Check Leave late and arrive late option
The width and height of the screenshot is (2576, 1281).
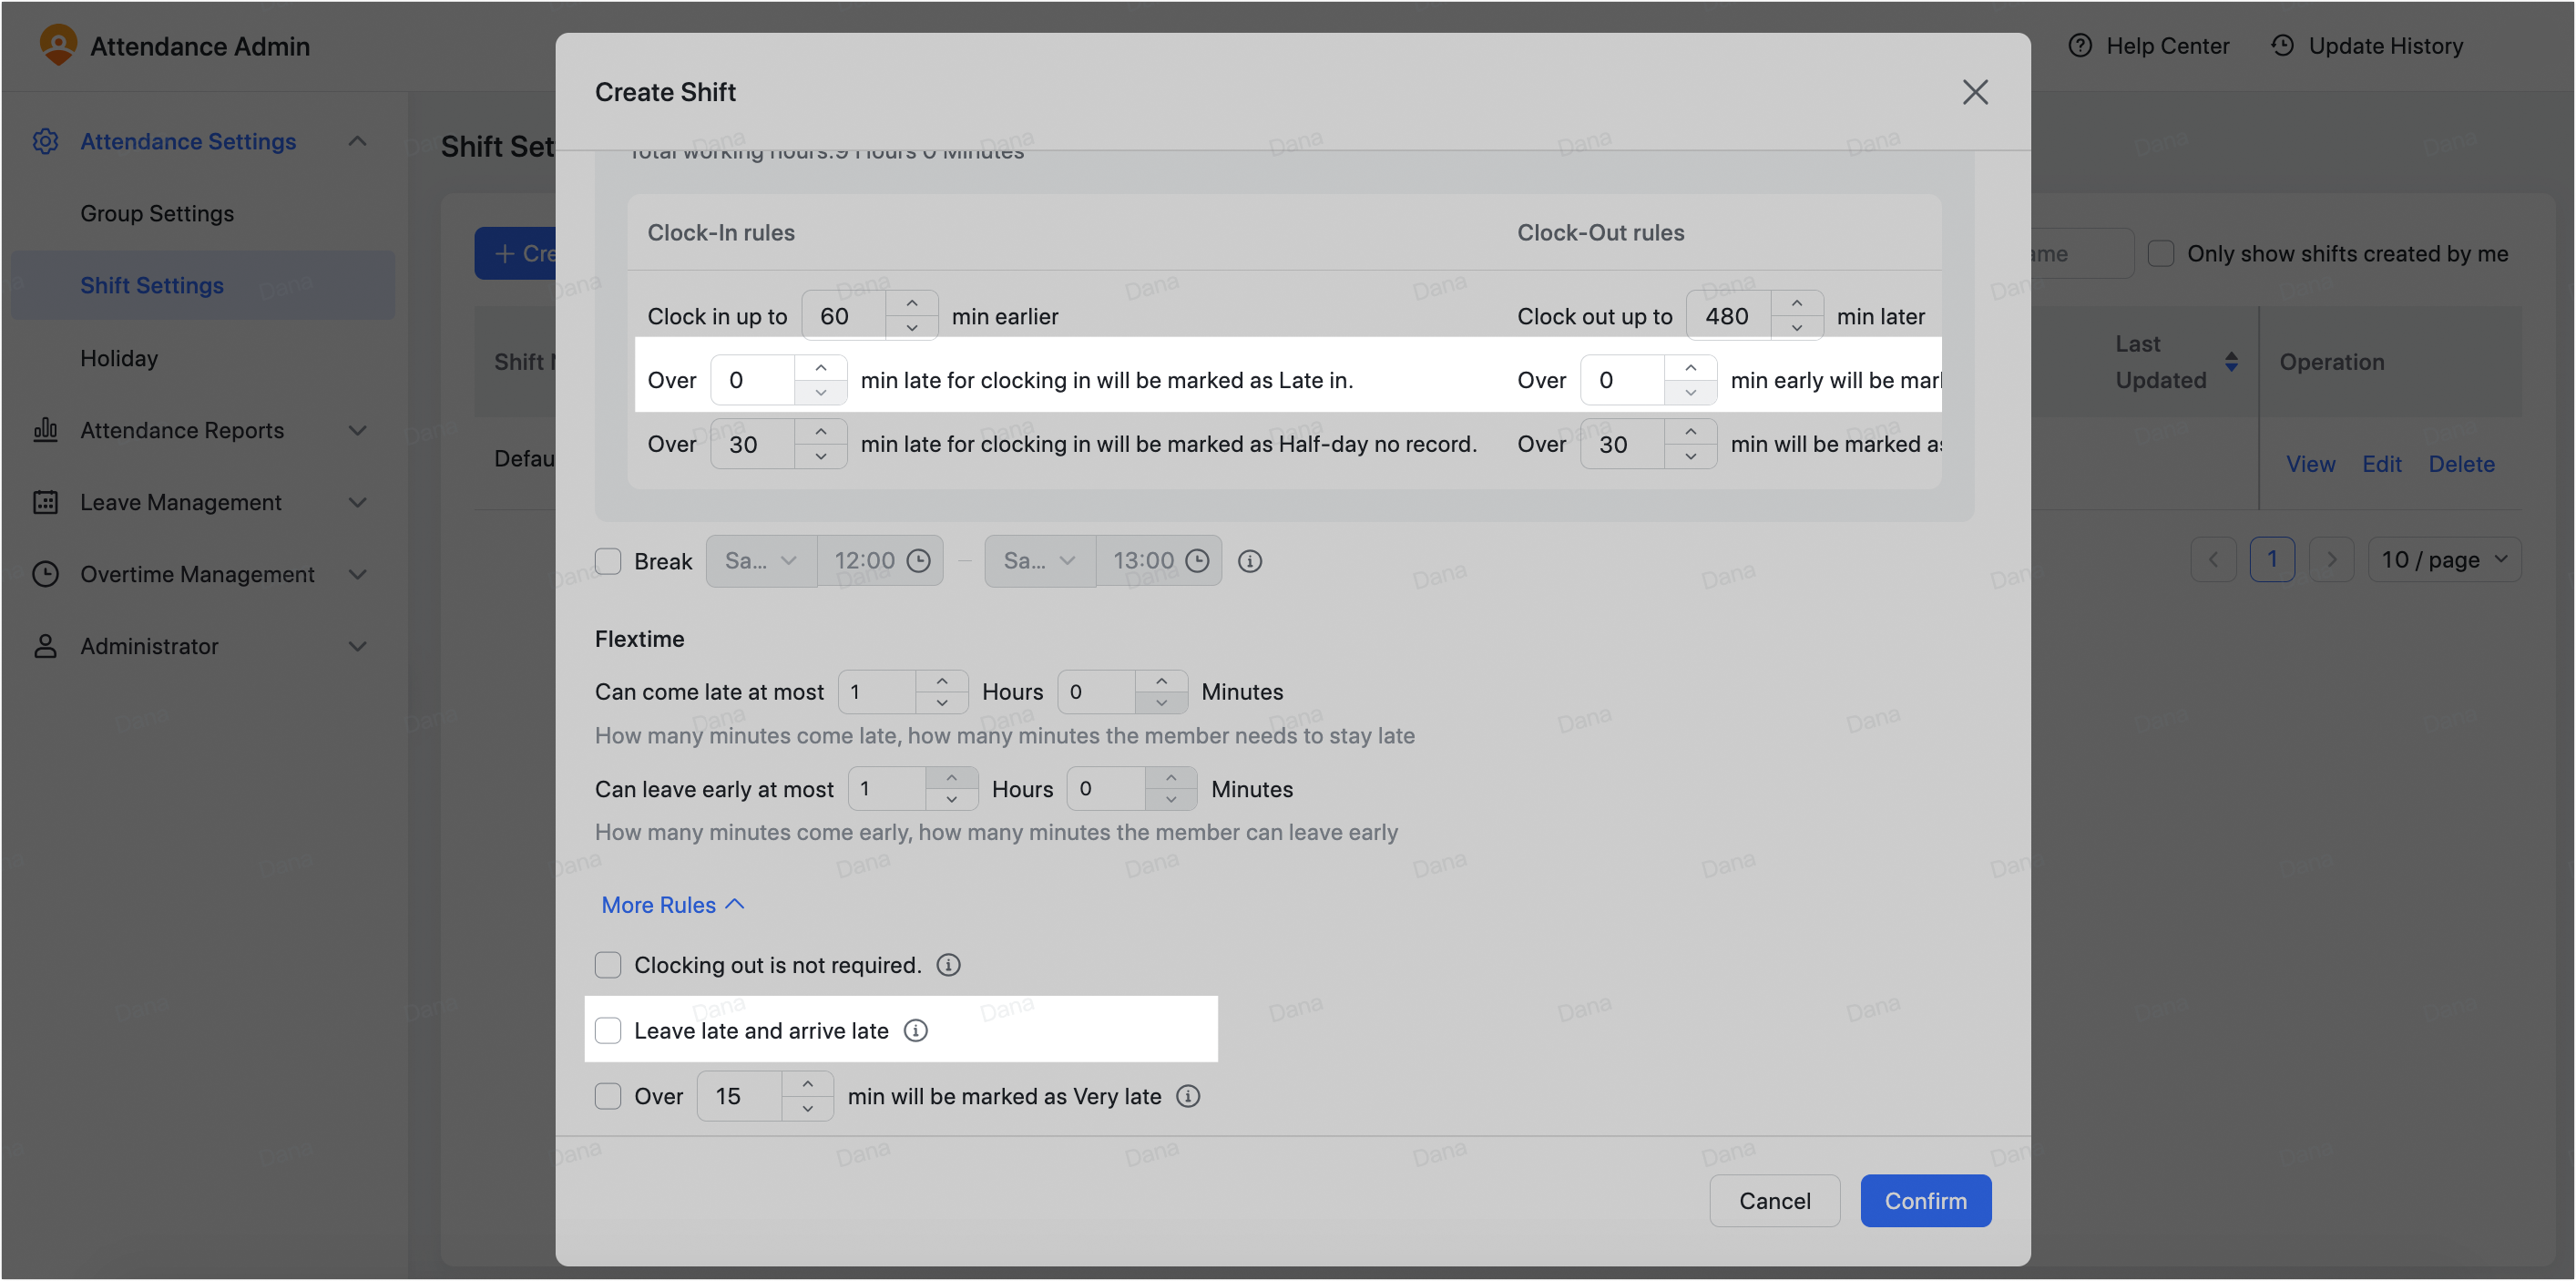(x=608, y=1030)
